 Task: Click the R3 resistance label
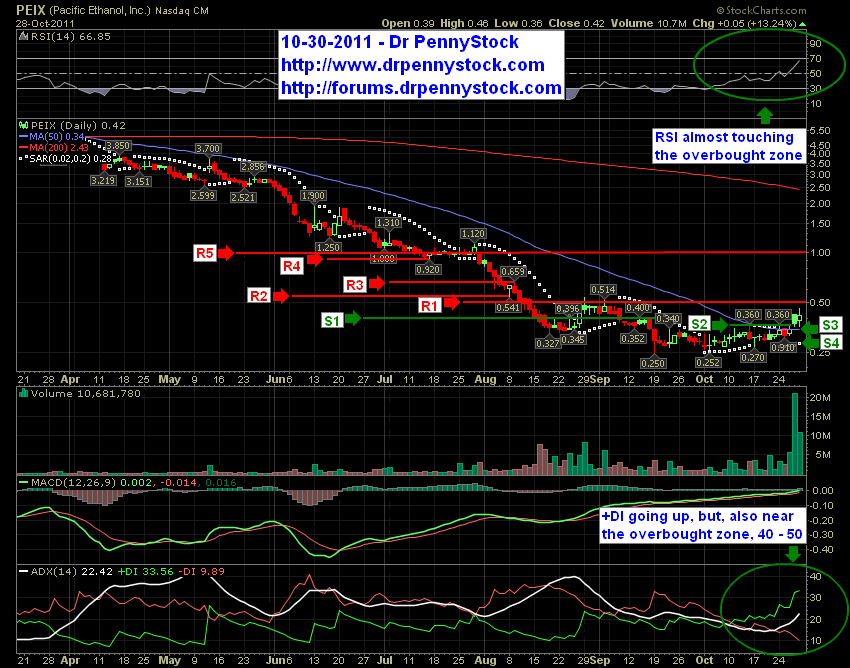point(355,285)
